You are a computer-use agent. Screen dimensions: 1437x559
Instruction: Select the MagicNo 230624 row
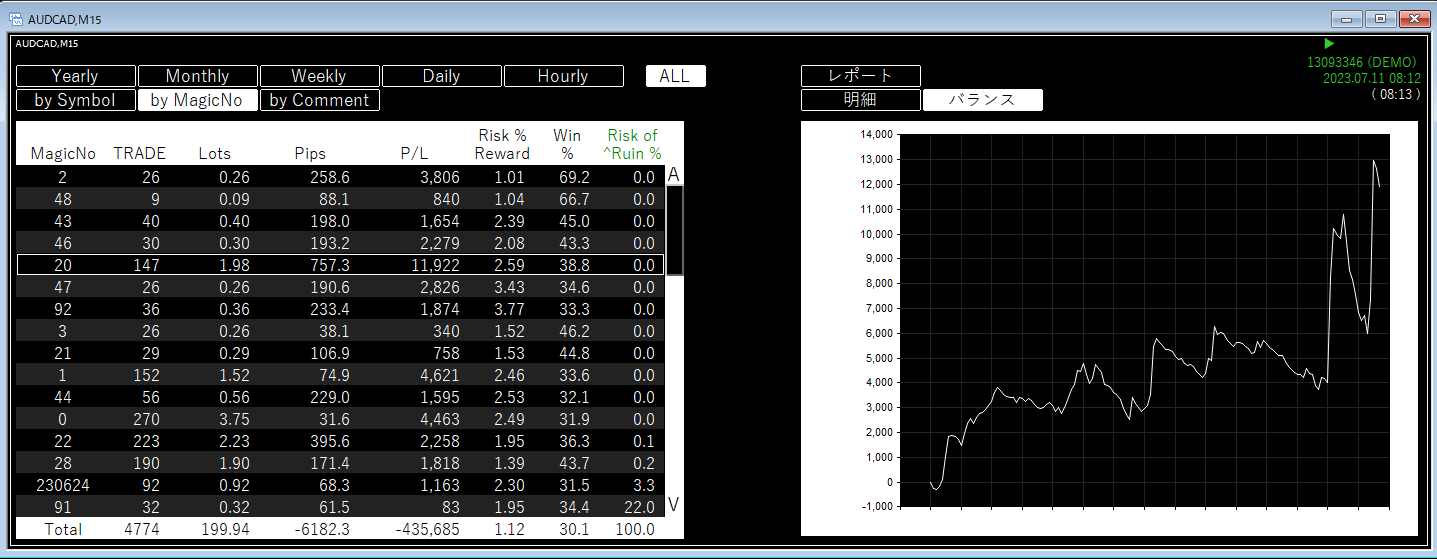click(340, 485)
